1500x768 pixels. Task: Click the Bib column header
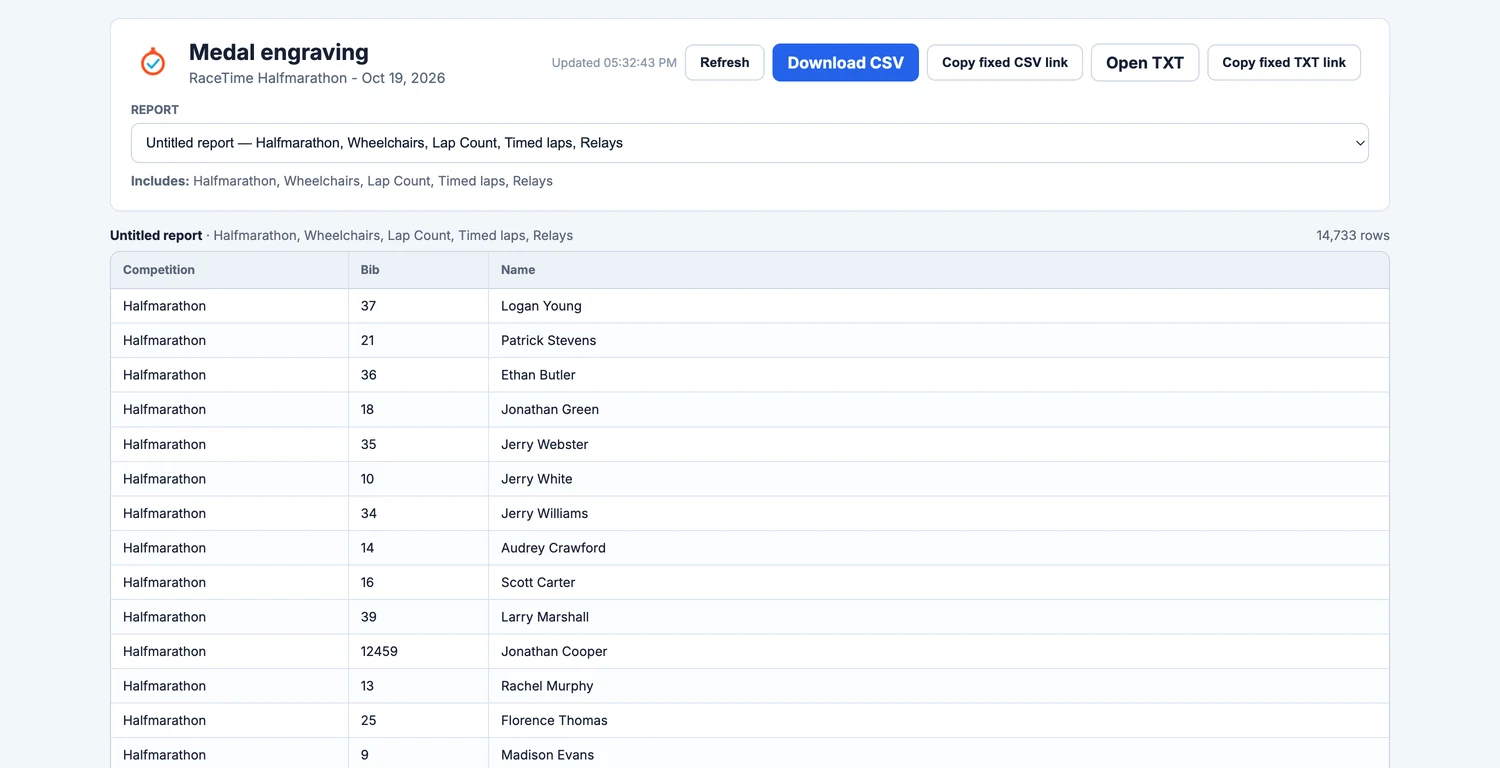point(370,270)
